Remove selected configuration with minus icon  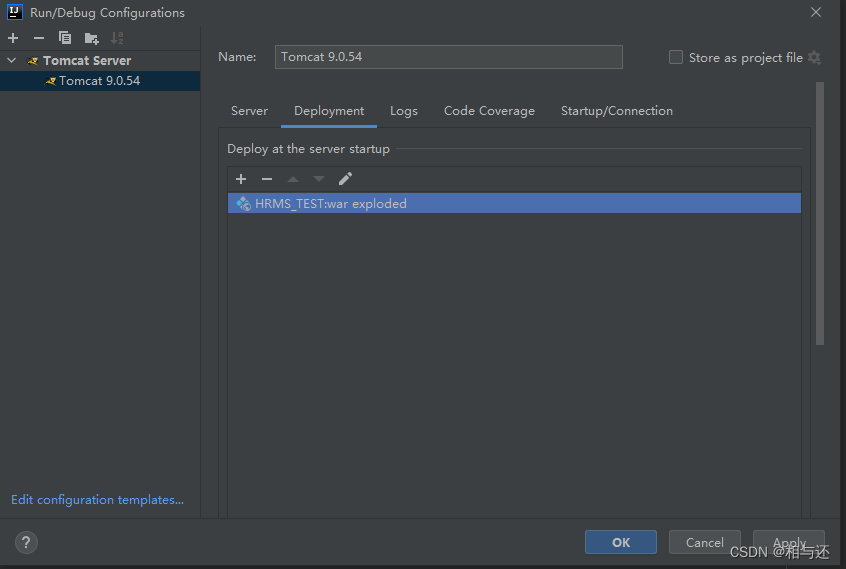click(39, 38)
